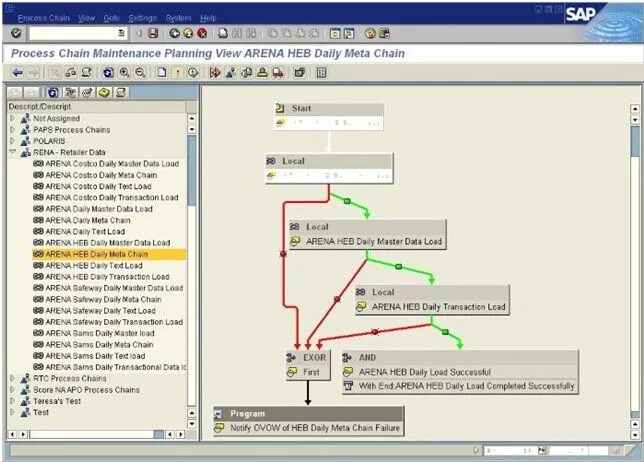Open the Process Chain menu
644x462 pixels.
pyautogui.click(x=44, y=18)
